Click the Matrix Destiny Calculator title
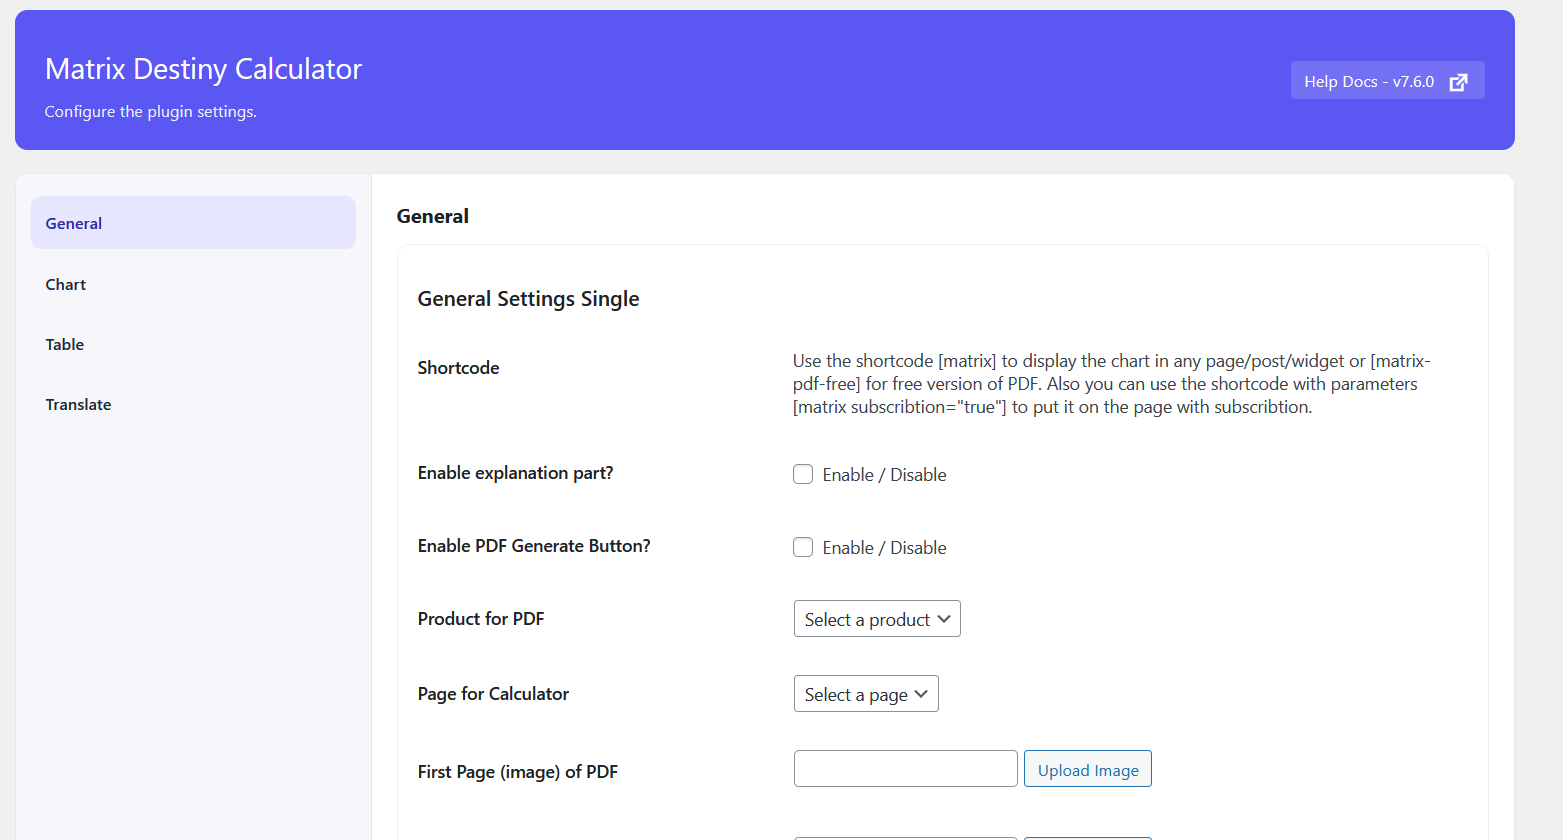The height and width of the screenshot is (840, 1563). click(x=203, y=69)
